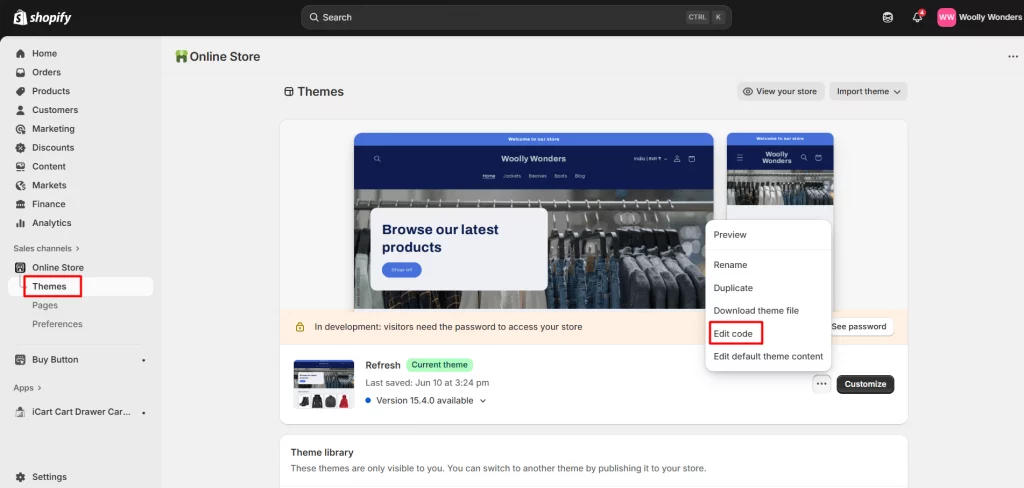1024x488 pixels.
Task: Click the three-dot button beside Customize
Action: click(822, 384)
